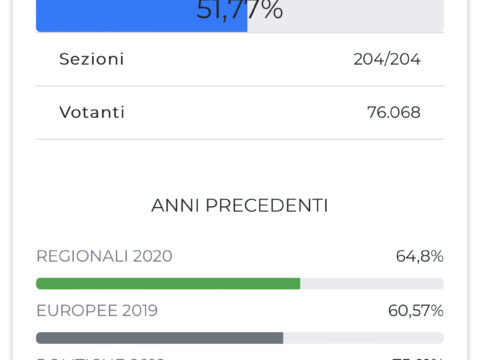Click the 64,8% Regionali value
Image resolution: width=480 pixels, height=360 pixels.
pos(420,256)
